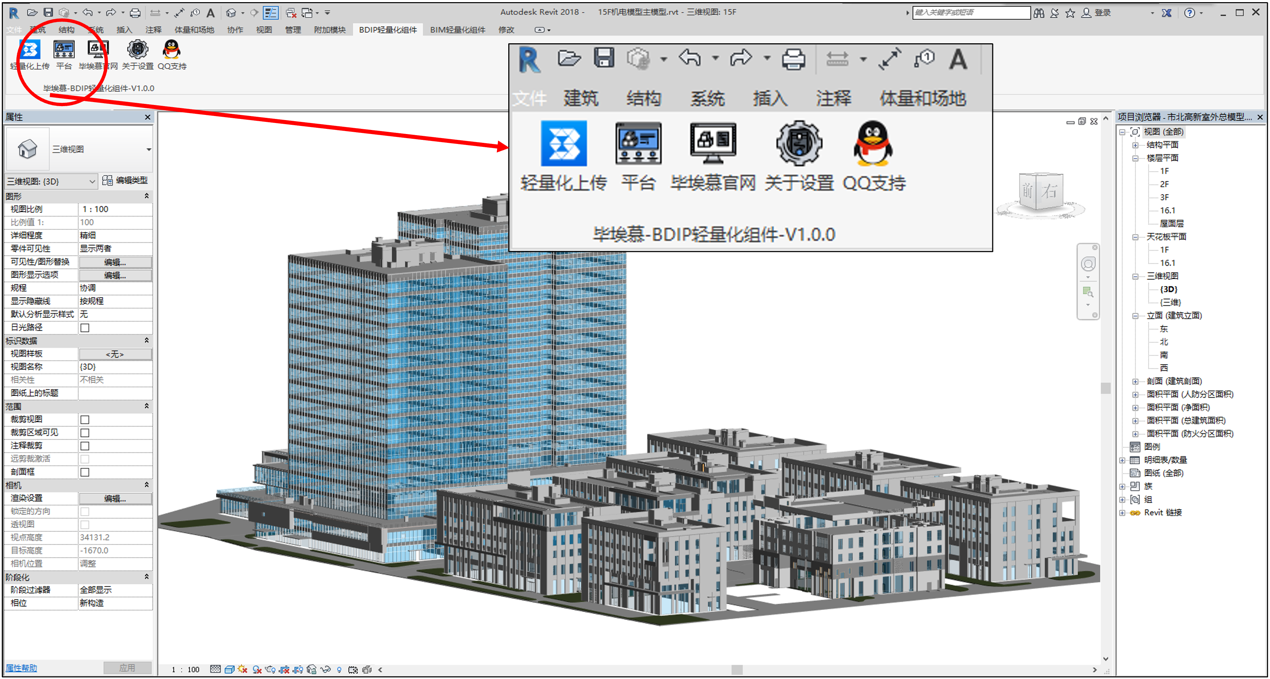
Task: Click the keyword search input field
Action: coord(970,13)
